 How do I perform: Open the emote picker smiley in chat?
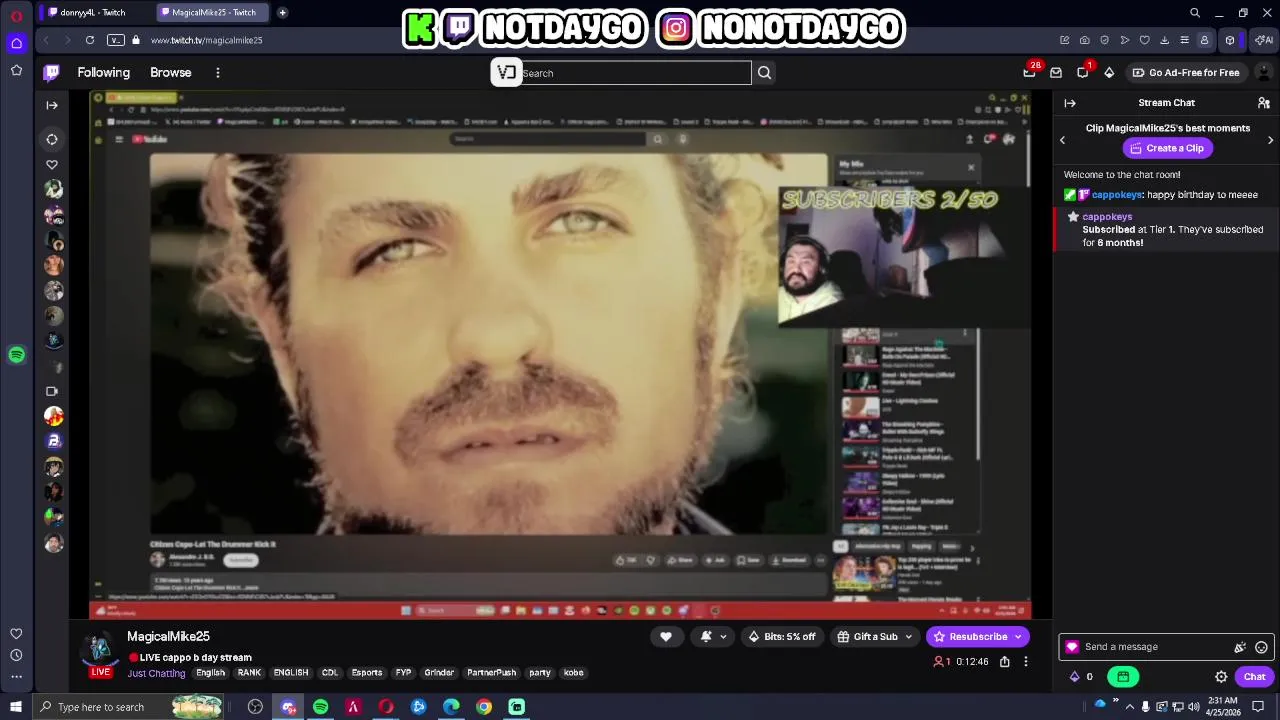(x=1261, y=647)
